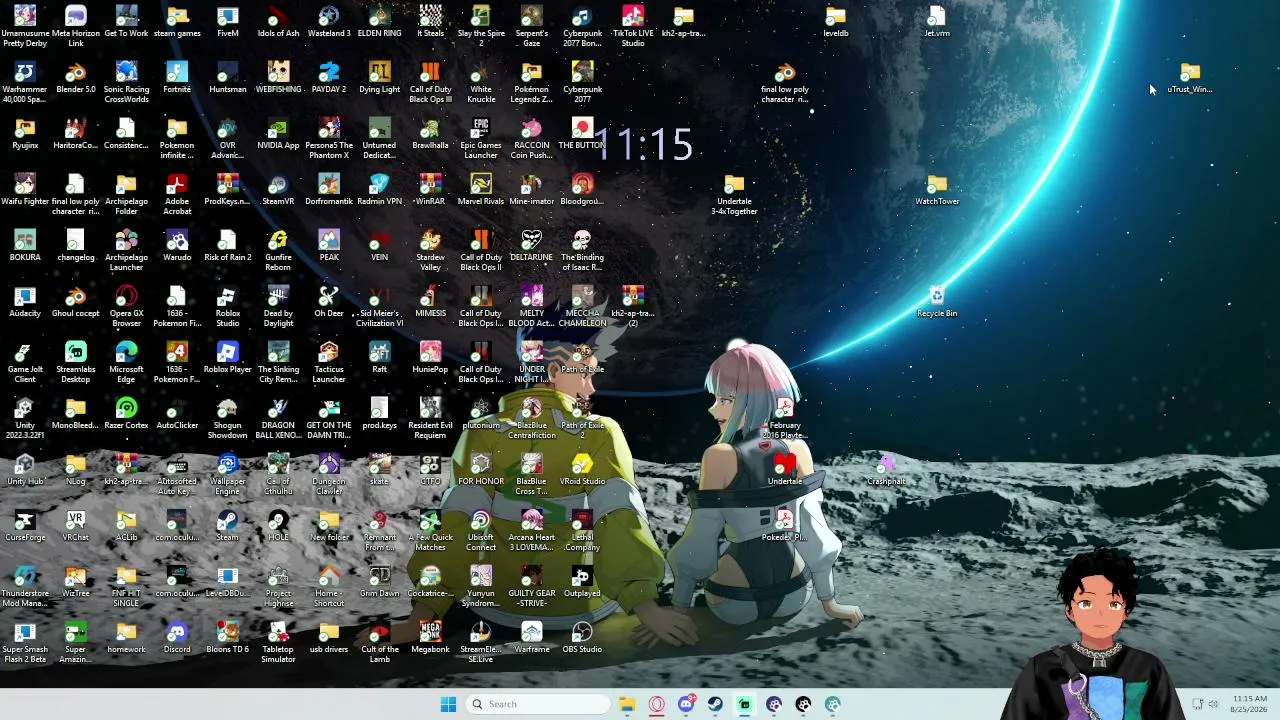Click the Blender 5.0 desktop icon
Viewport: 1280px width, 720px height.
76,78
